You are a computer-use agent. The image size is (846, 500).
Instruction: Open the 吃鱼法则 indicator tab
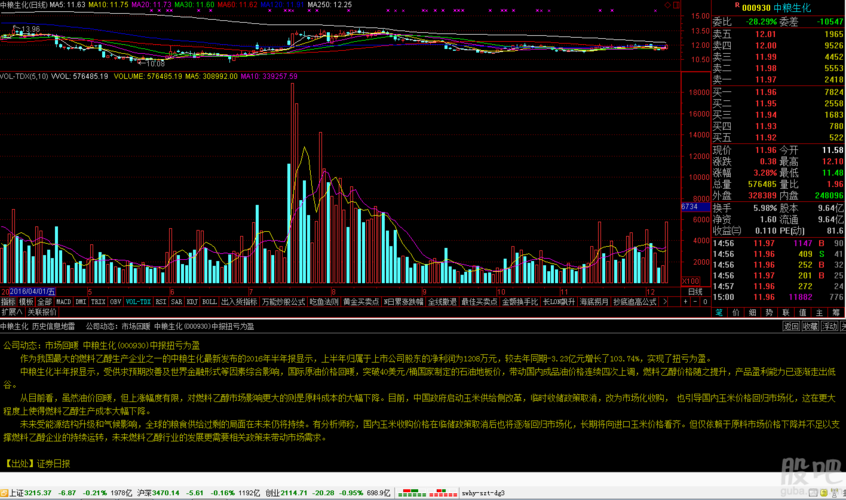pyautogui.click(x=324, y=302)
